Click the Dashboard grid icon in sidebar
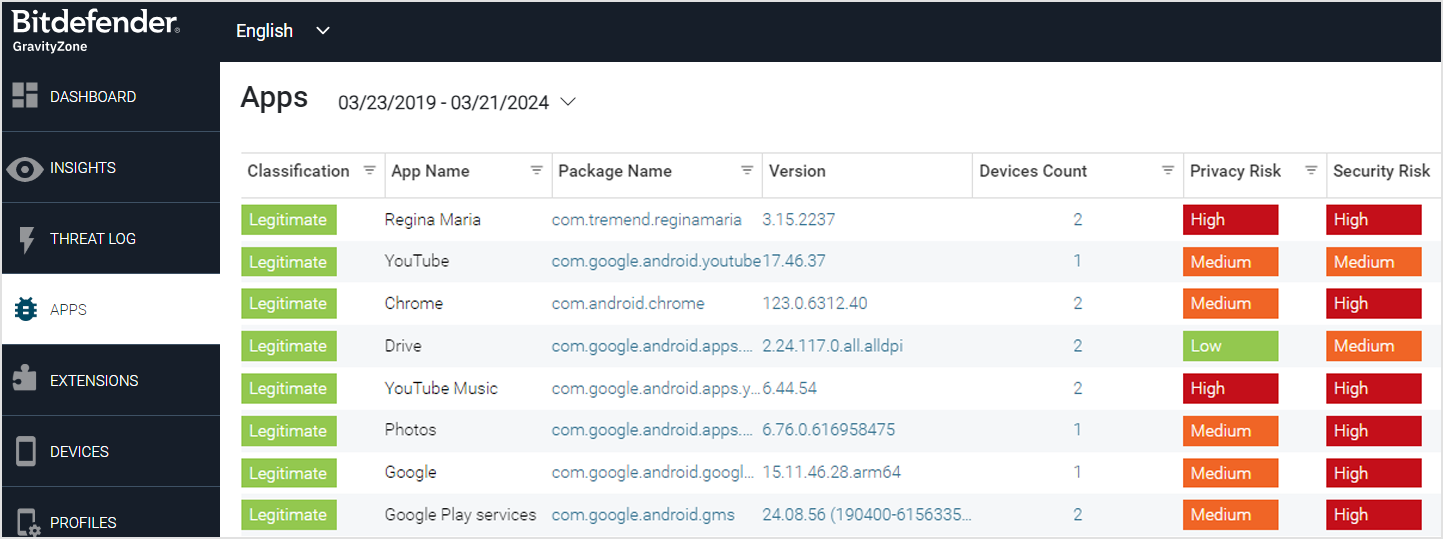 (25, 96)
